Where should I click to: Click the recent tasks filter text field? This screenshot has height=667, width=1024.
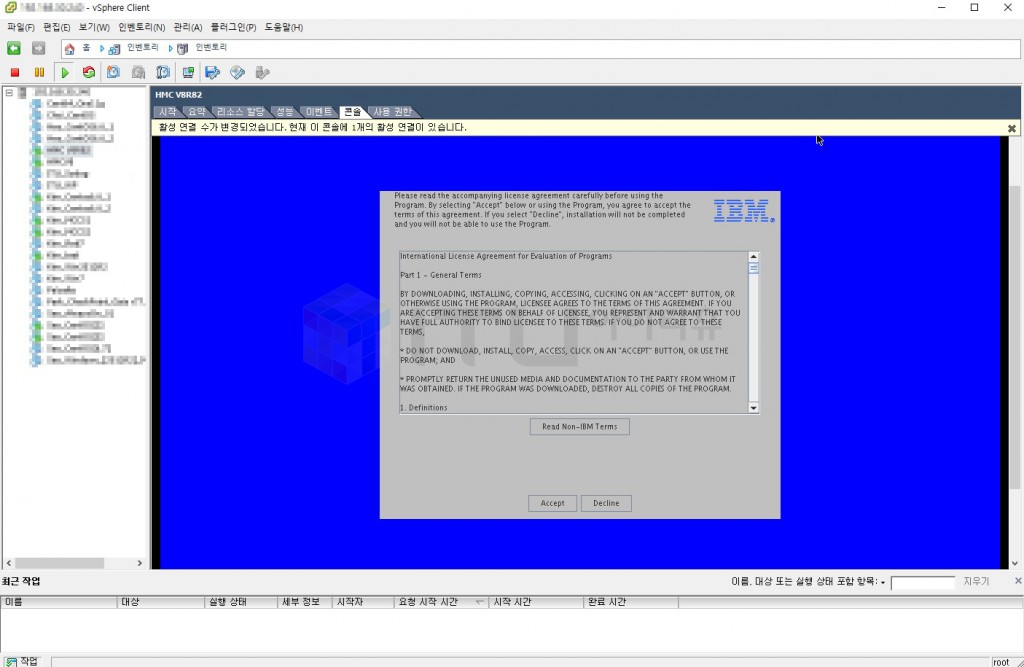pyautogui.click(x=922, y=582)
